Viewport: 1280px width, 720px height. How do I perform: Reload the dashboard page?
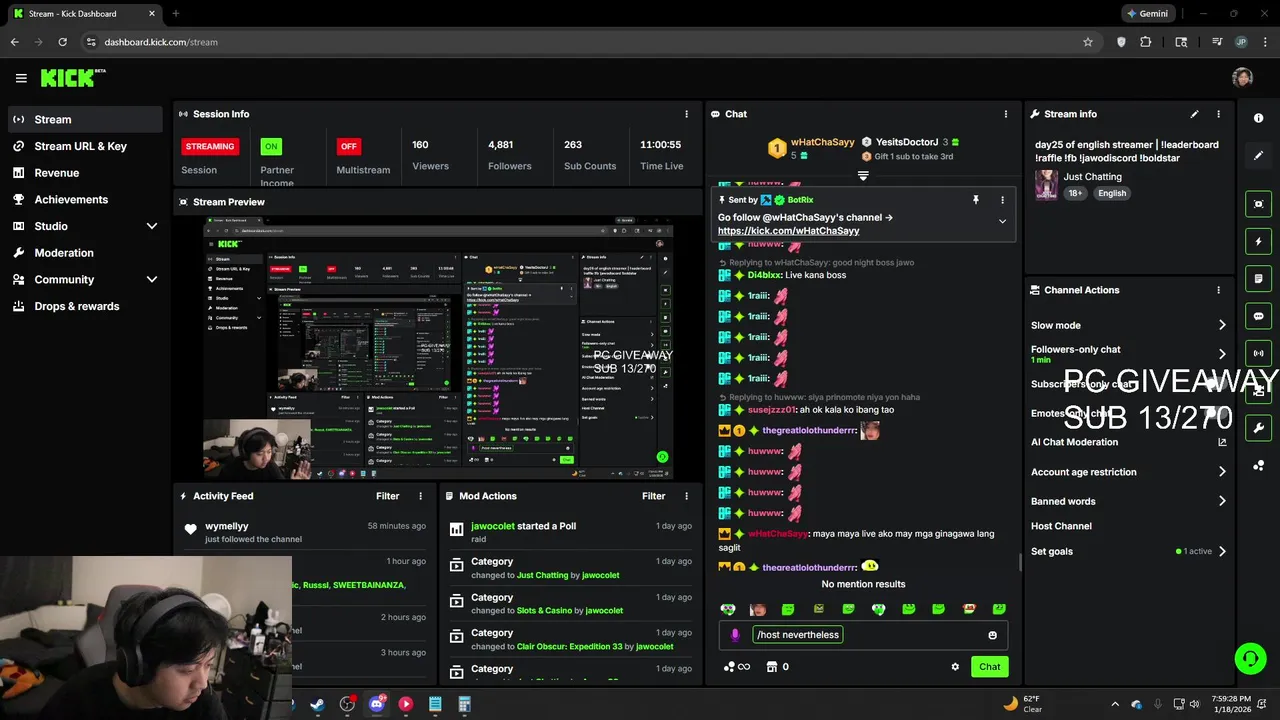(x=62, y=42)
